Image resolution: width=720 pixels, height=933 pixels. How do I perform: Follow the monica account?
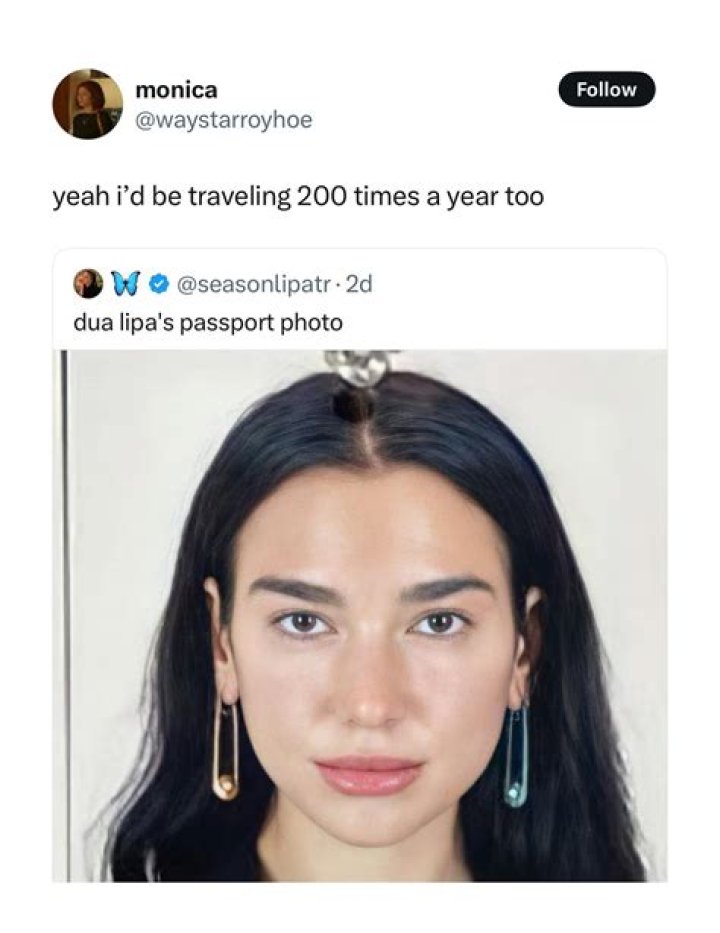[x=606, y=90]
